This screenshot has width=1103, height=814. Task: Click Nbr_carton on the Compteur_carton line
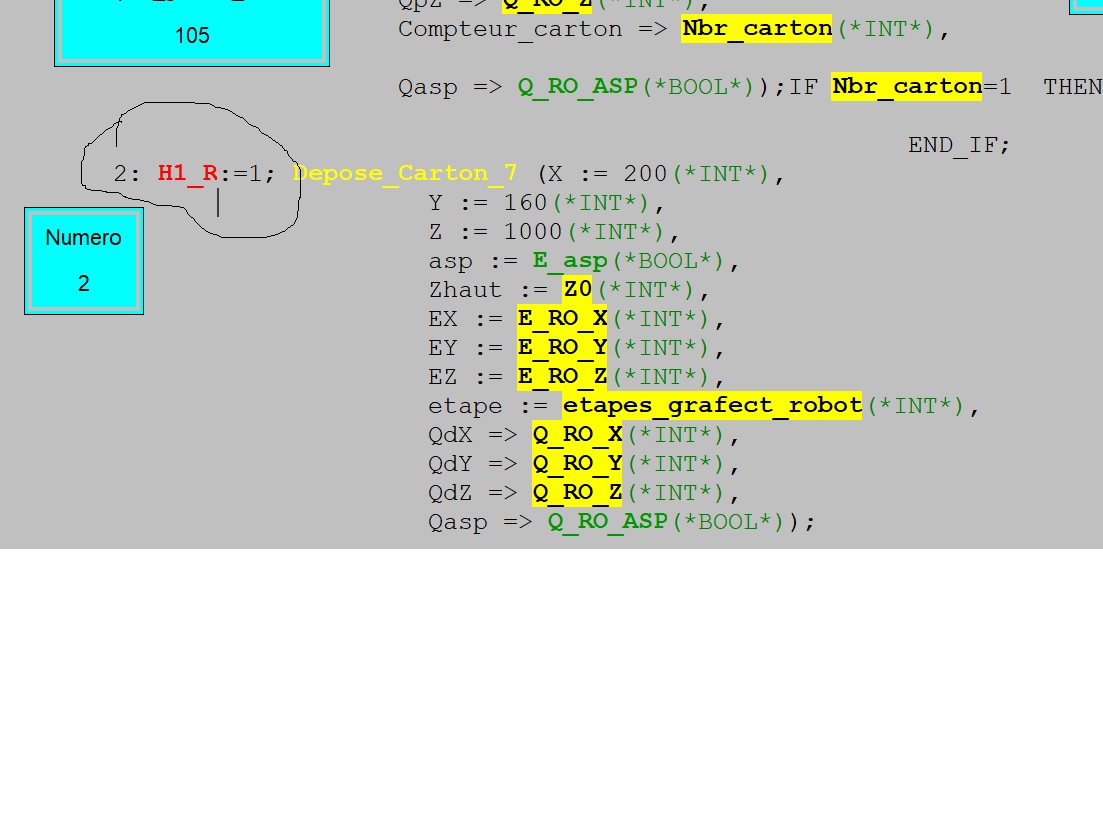(x=757, y=29)
